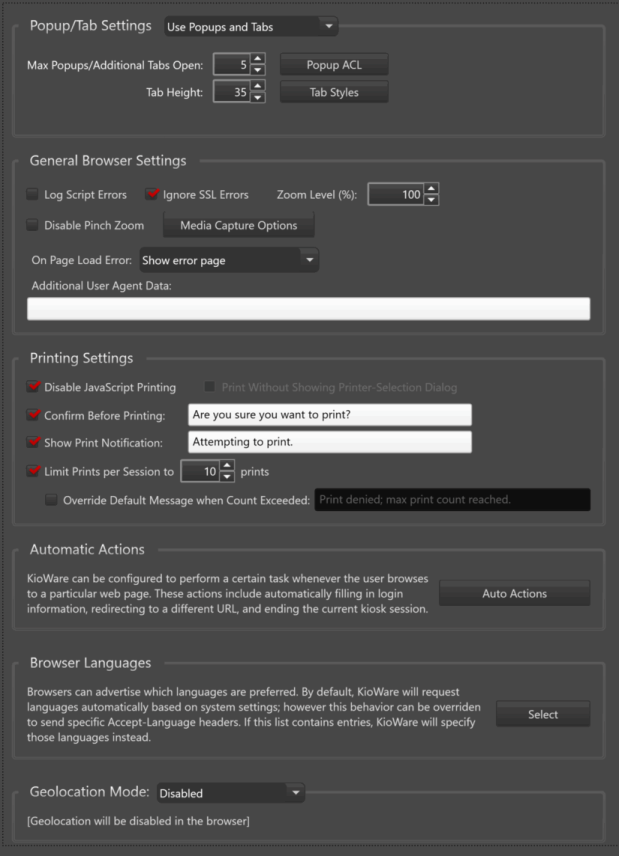Edit the 'Attempting to print.' field
The height and width of the screenshot is (856, 619).
pos(330,442)
